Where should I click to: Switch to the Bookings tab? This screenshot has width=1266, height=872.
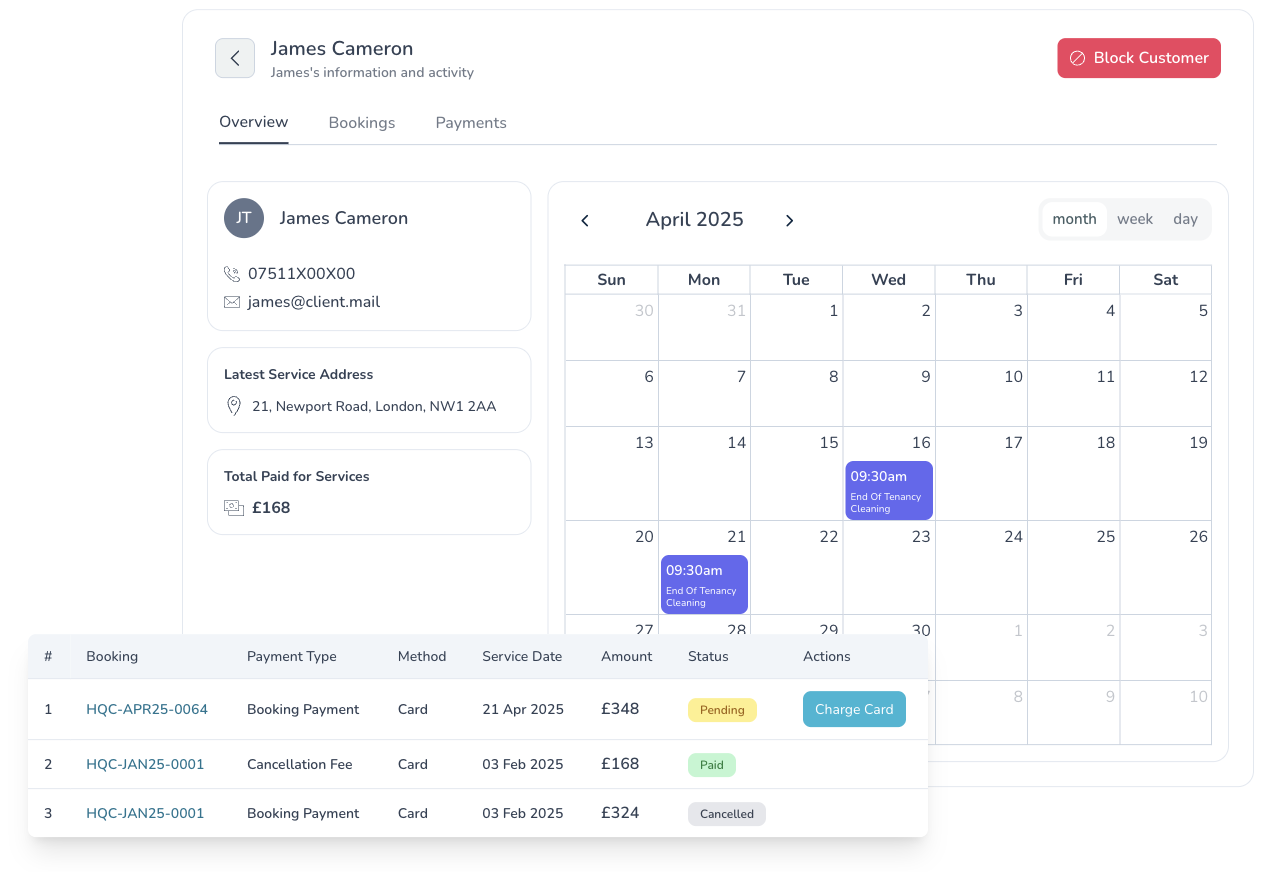tap(362, 123)
